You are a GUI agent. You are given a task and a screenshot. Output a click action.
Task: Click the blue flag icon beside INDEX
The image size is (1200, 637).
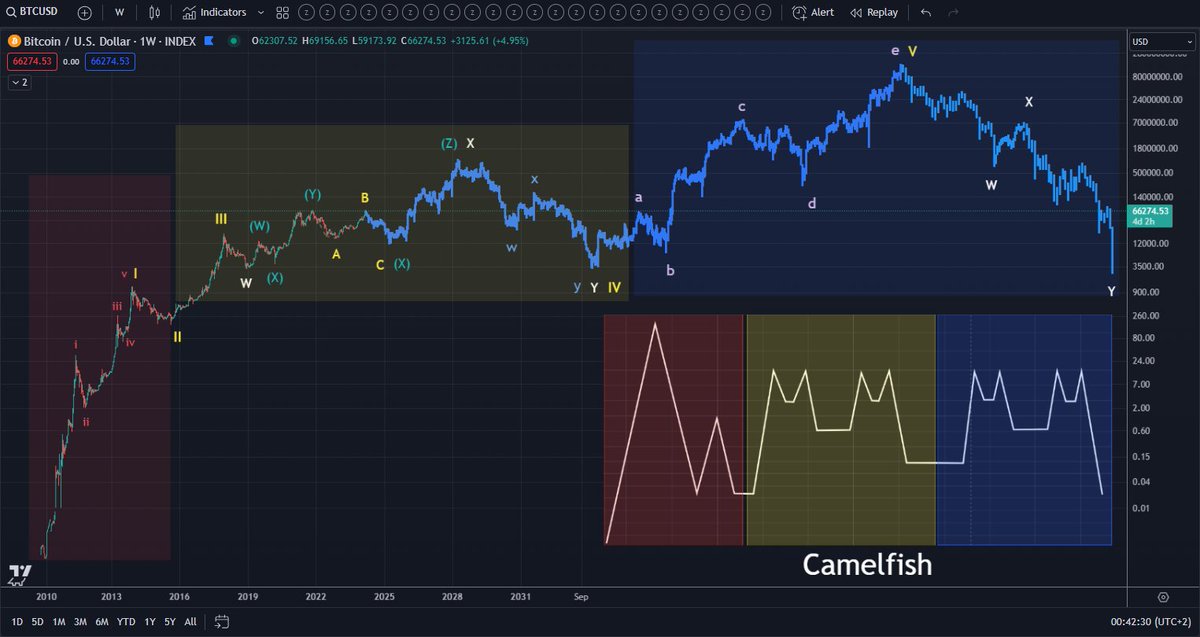[x=209, y=41]
